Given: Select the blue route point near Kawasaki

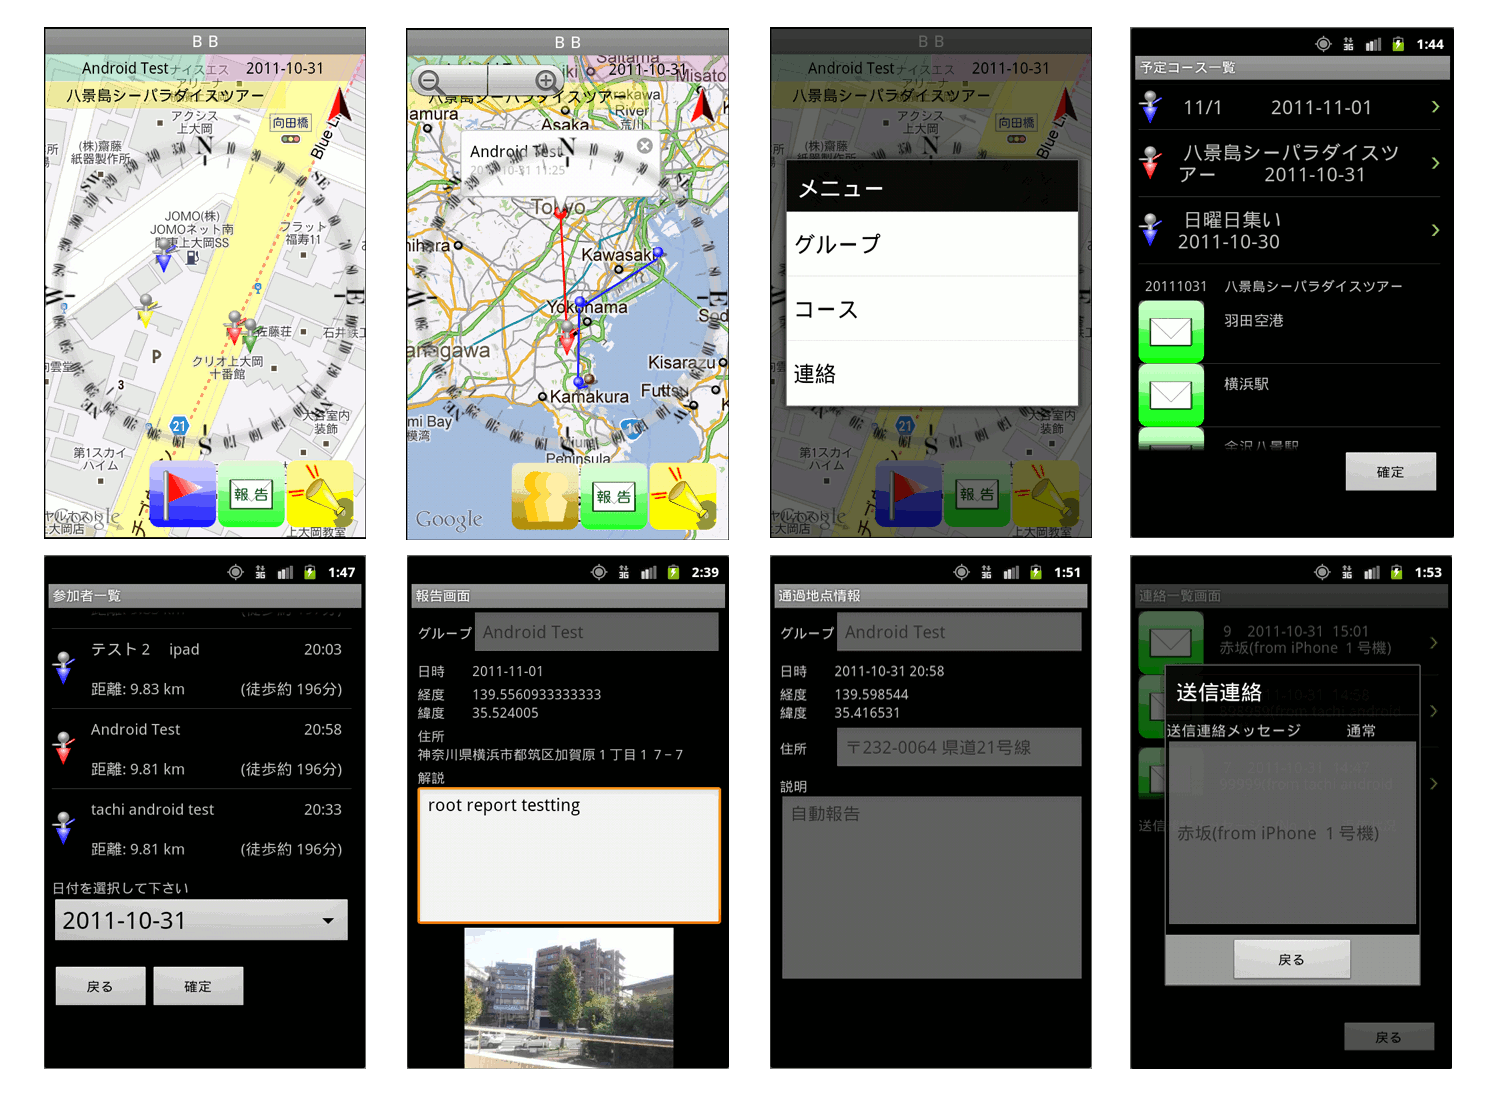Looking at the screenshot, I should (x=658, y=254).
